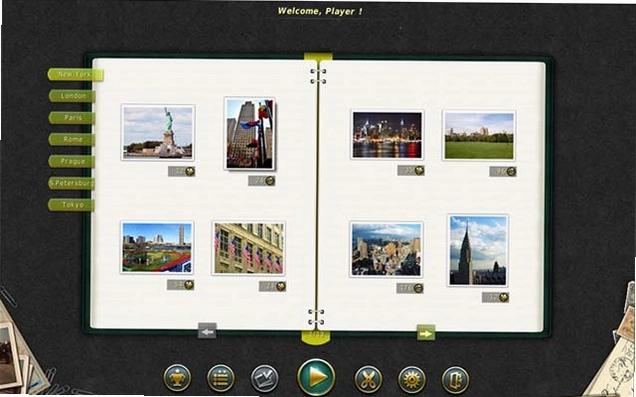Start puzzle with the play button
636x397 pixels.
(316, 377)
